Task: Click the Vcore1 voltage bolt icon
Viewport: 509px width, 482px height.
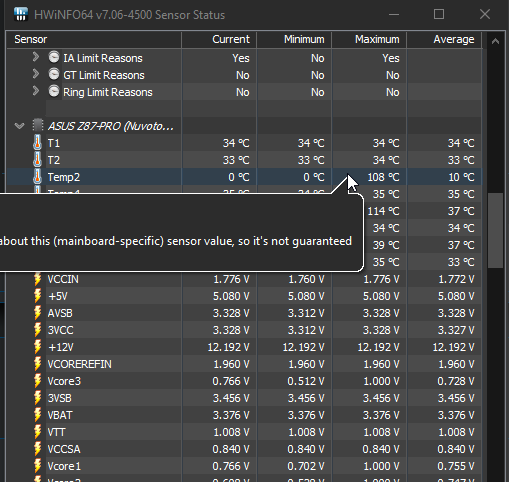Action: tap(38, 466)
